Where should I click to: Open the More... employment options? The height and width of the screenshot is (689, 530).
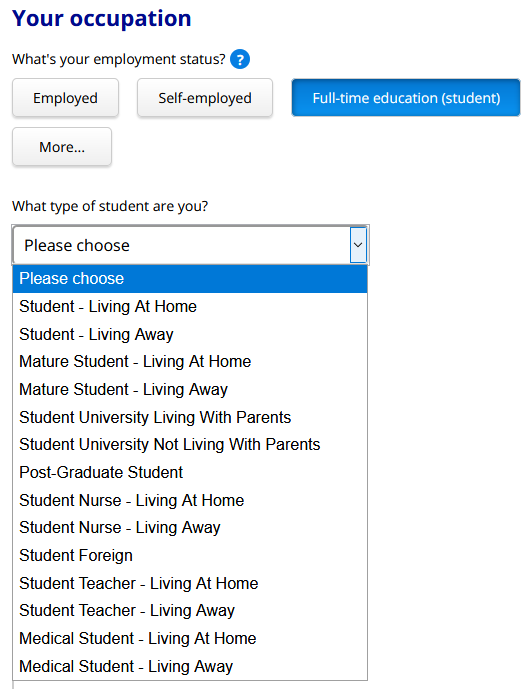(x=62, y=147)
